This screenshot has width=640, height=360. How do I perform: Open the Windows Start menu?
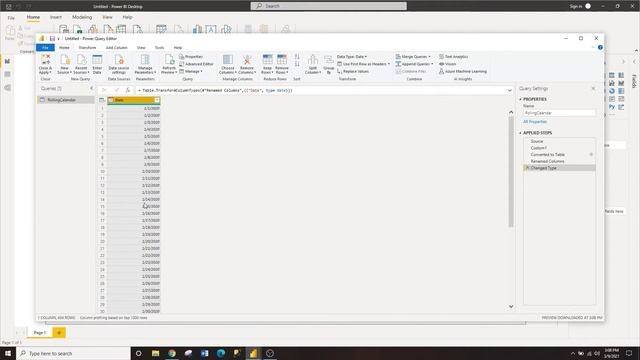click(7, 353)
